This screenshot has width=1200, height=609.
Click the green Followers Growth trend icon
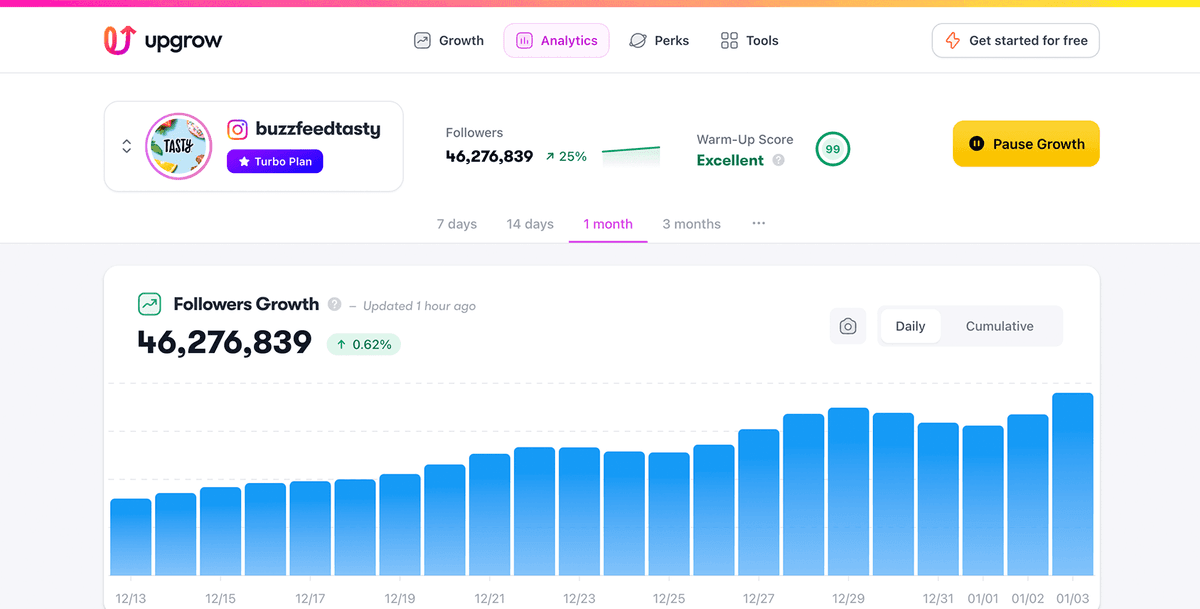pyautogui.click(x=147, y=303)
